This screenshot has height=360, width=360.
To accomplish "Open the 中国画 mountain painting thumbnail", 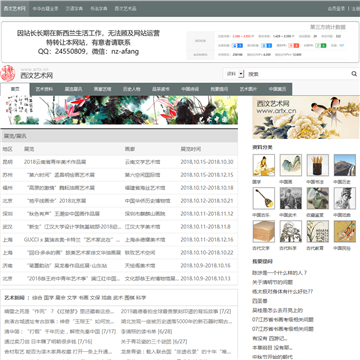I will 291,165.
